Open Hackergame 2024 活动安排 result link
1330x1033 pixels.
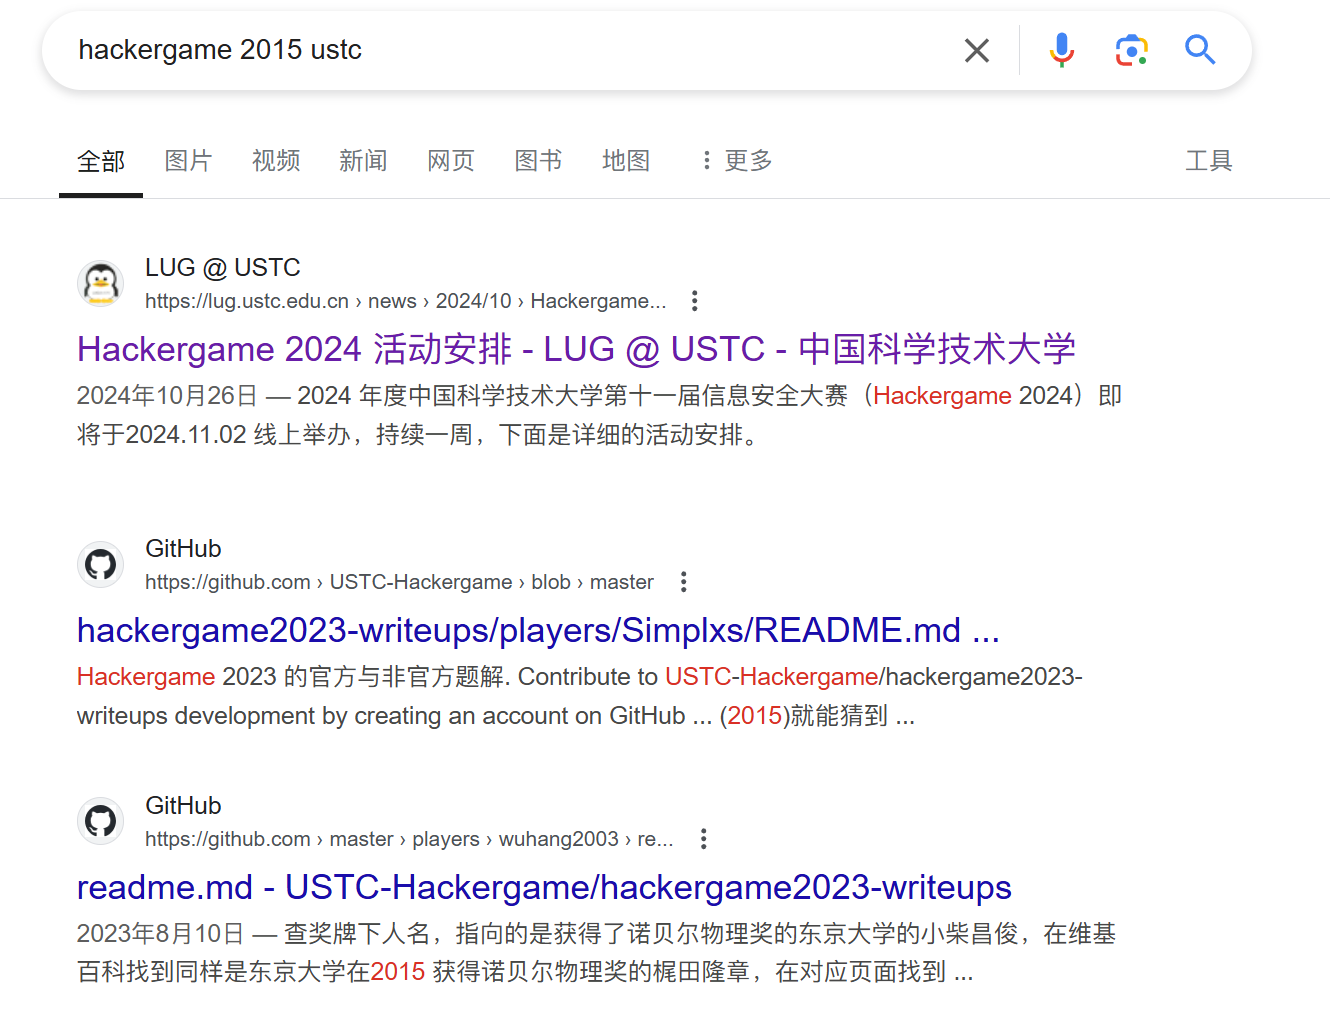coord(576,349)
